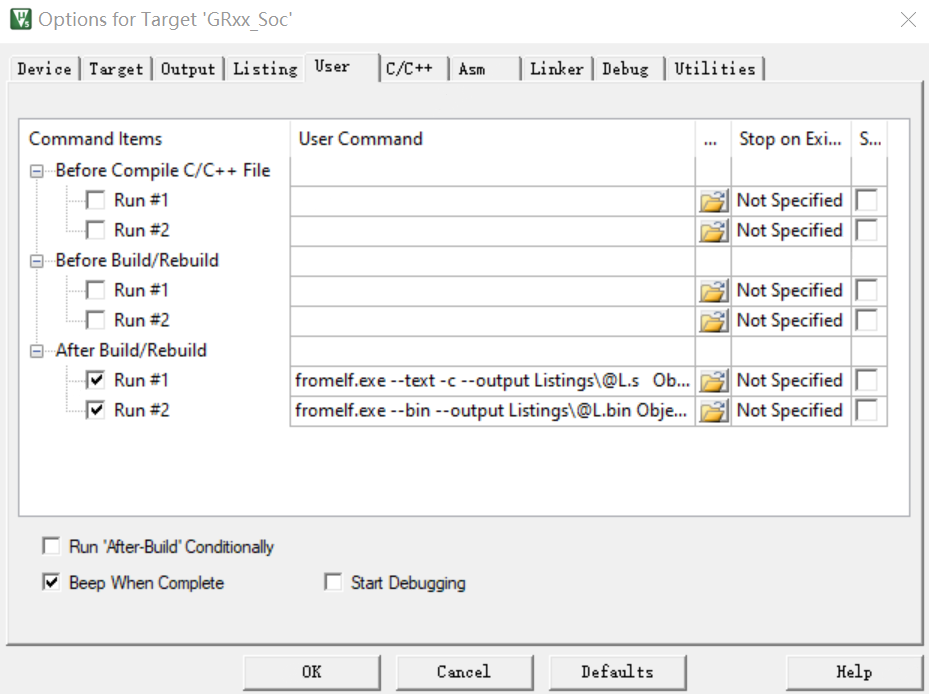Collapse the Before Build/Rebuild group
This screenshot has width=929, height=694.
point(37,261)
